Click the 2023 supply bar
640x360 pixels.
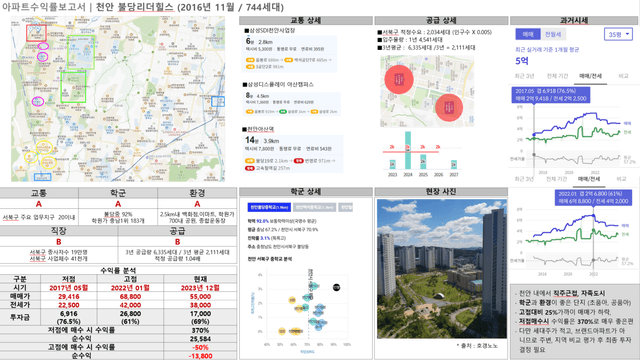[x=392, y=164]
